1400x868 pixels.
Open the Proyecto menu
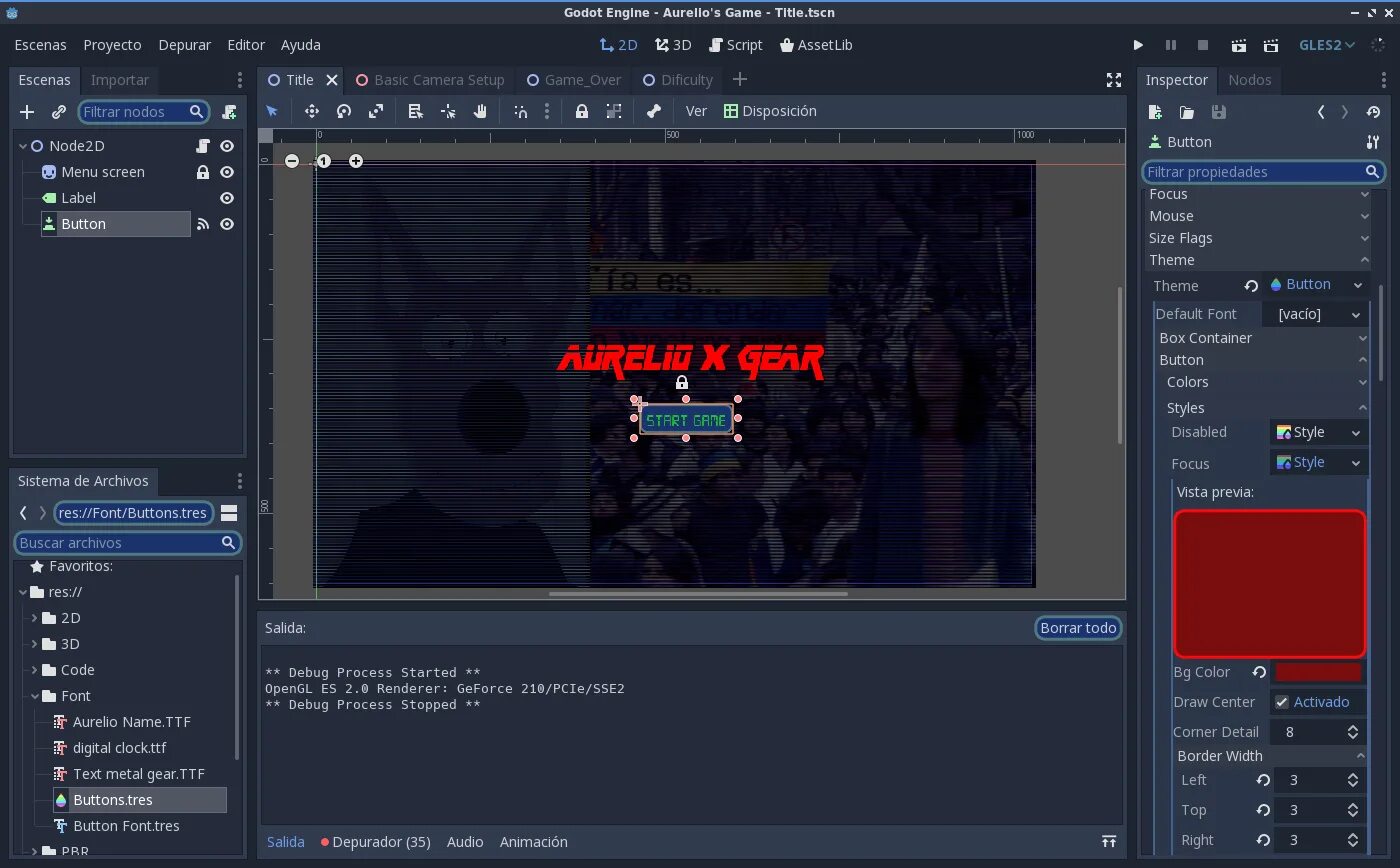click(112, 45)
